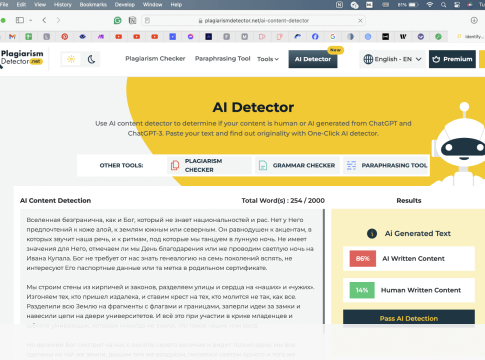The image size is (485, 360).
Task: Open the English - EN language dropdown
Action: 392,59
